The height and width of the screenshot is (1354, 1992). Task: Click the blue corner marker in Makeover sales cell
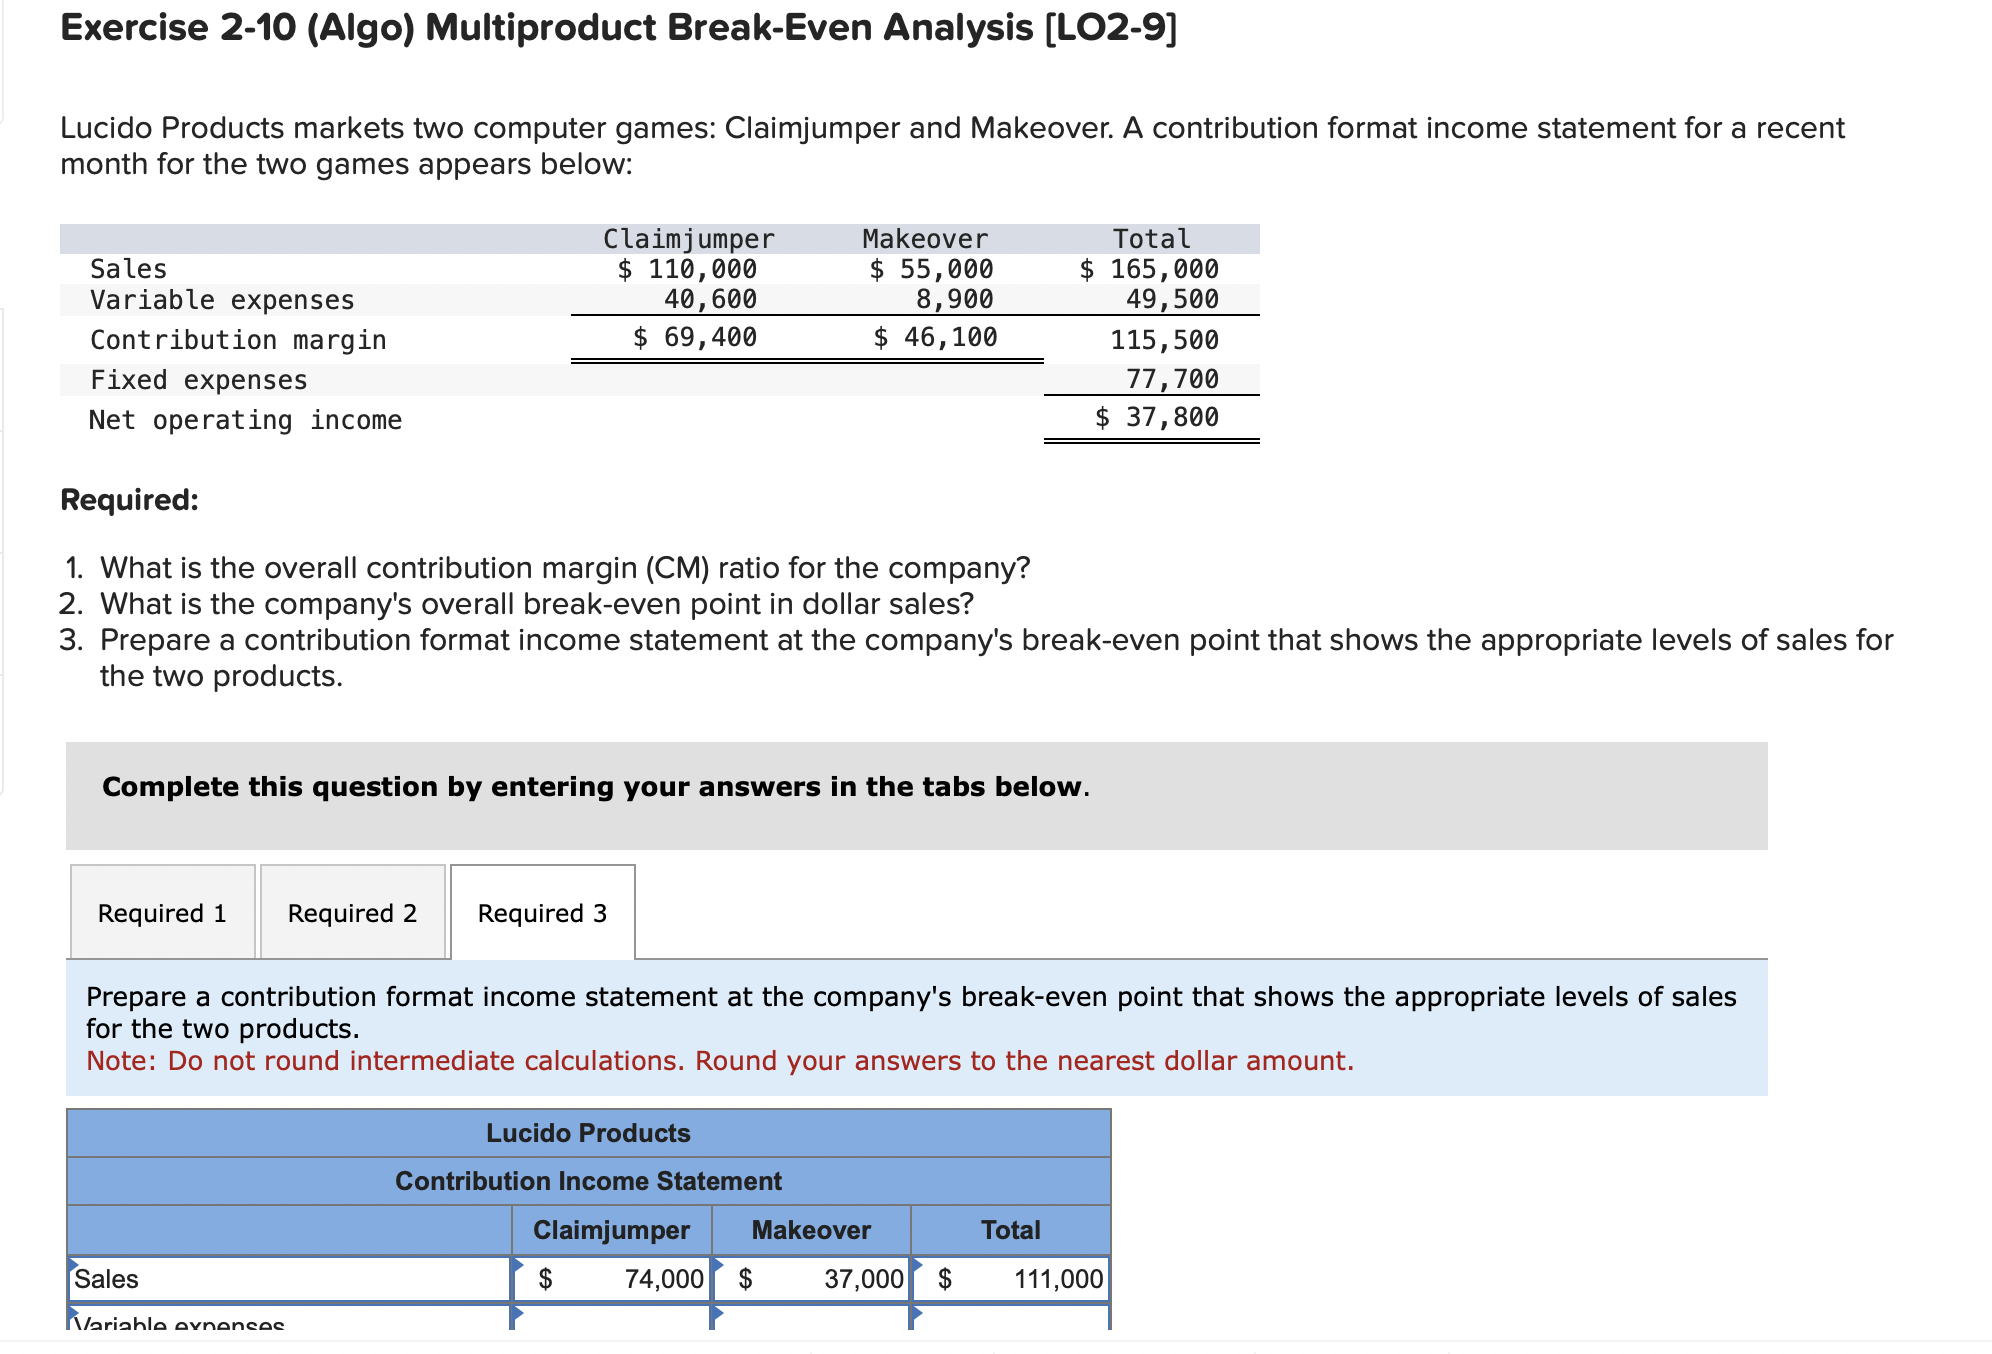coord(717,1265)
